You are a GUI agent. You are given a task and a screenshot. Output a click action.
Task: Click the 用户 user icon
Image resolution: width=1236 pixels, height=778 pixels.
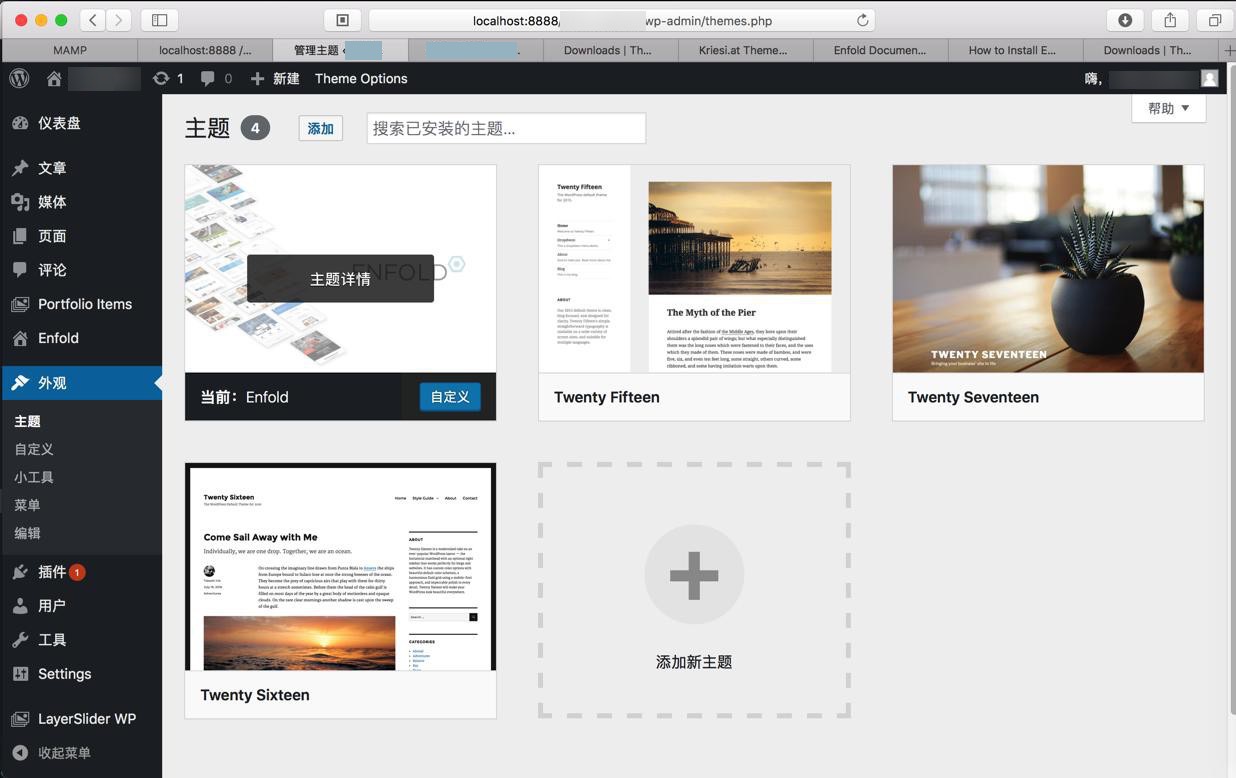tap(20, 606)
